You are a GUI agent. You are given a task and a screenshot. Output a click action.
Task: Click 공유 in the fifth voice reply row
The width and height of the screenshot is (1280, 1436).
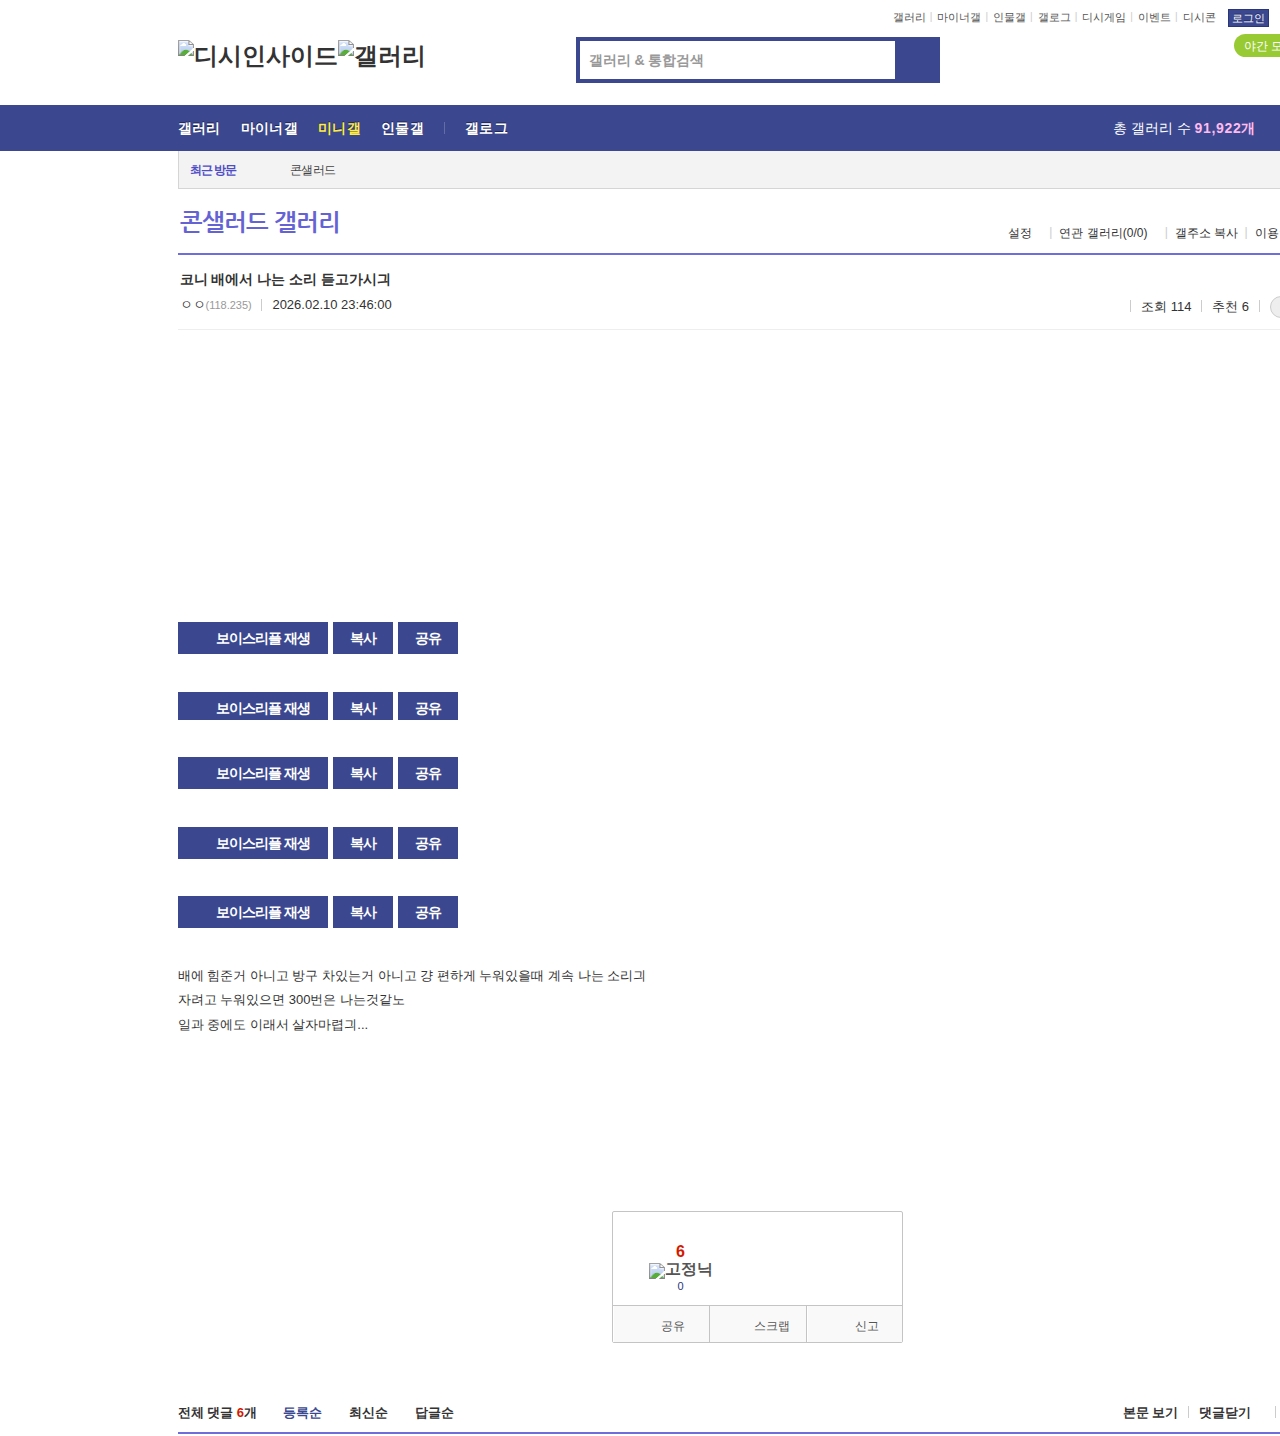pos(428,912)
